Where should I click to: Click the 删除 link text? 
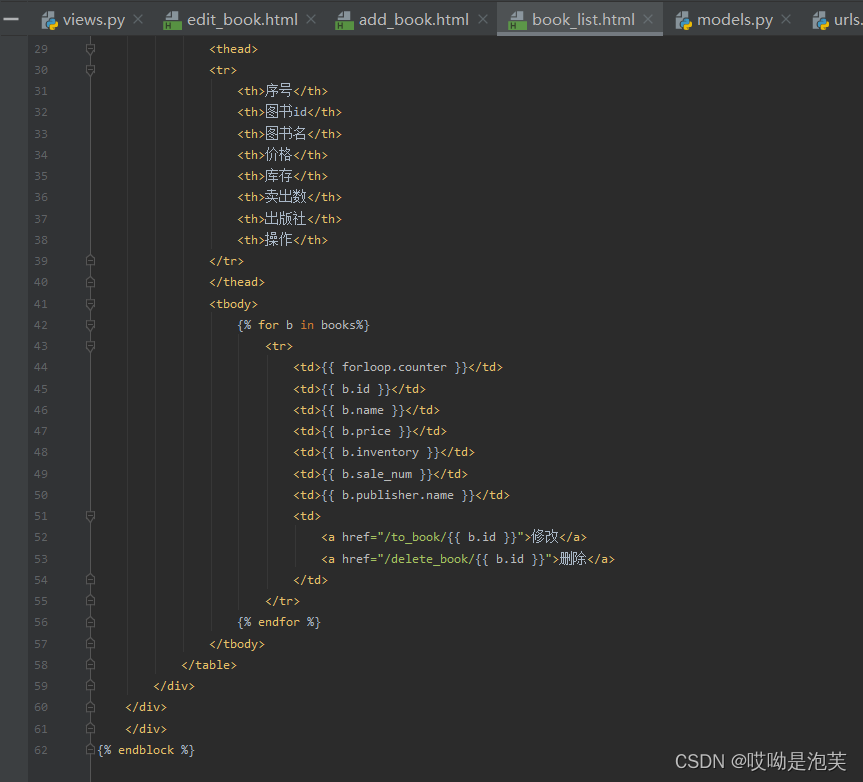573,559
